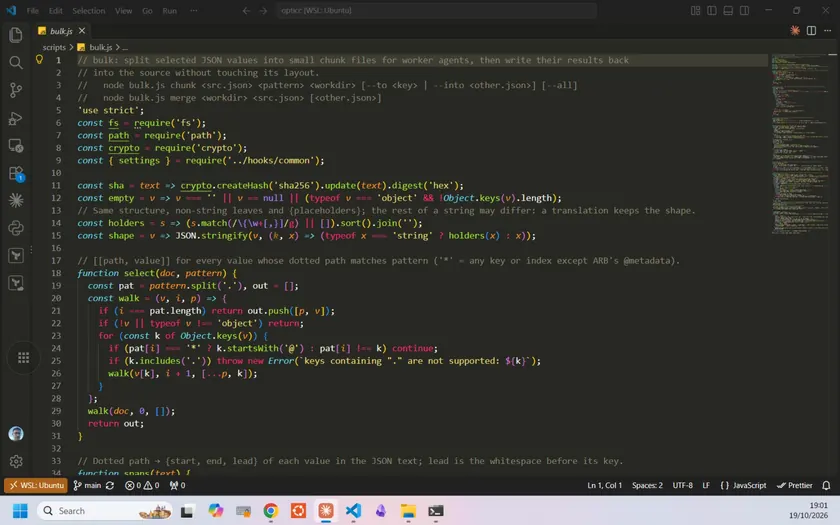
Task: Click the LF end-of-line selector
Action: tap(706, 485)
